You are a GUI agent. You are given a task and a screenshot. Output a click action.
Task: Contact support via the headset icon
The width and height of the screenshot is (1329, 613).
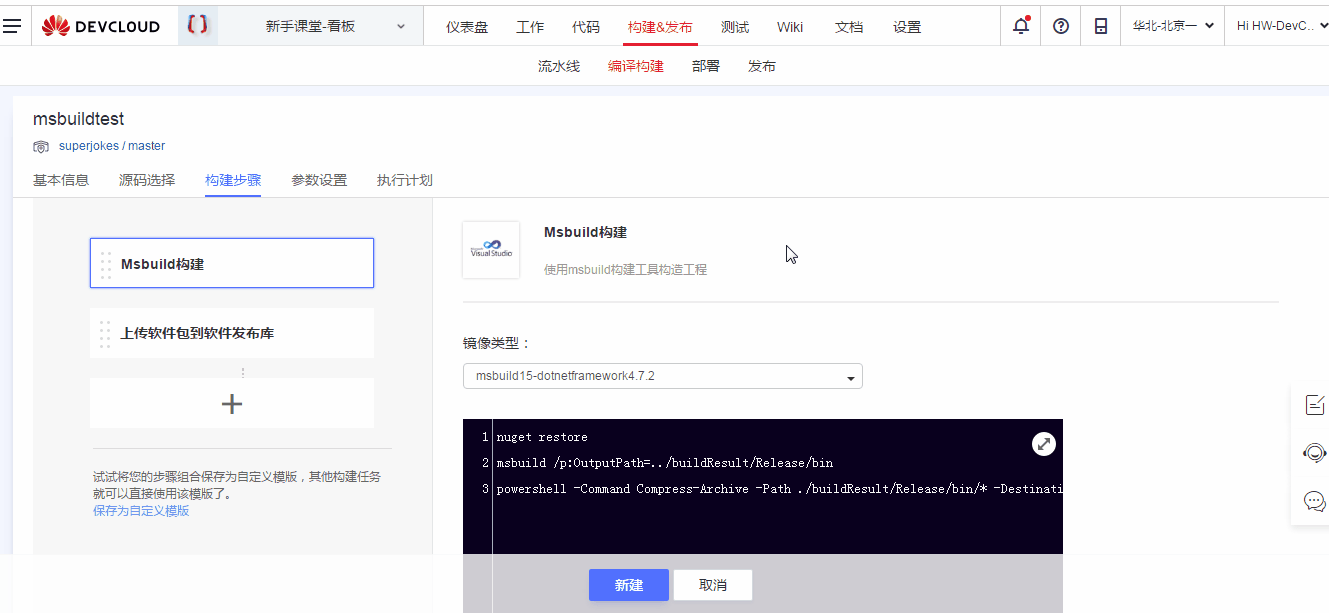[x=1313, y=453]
